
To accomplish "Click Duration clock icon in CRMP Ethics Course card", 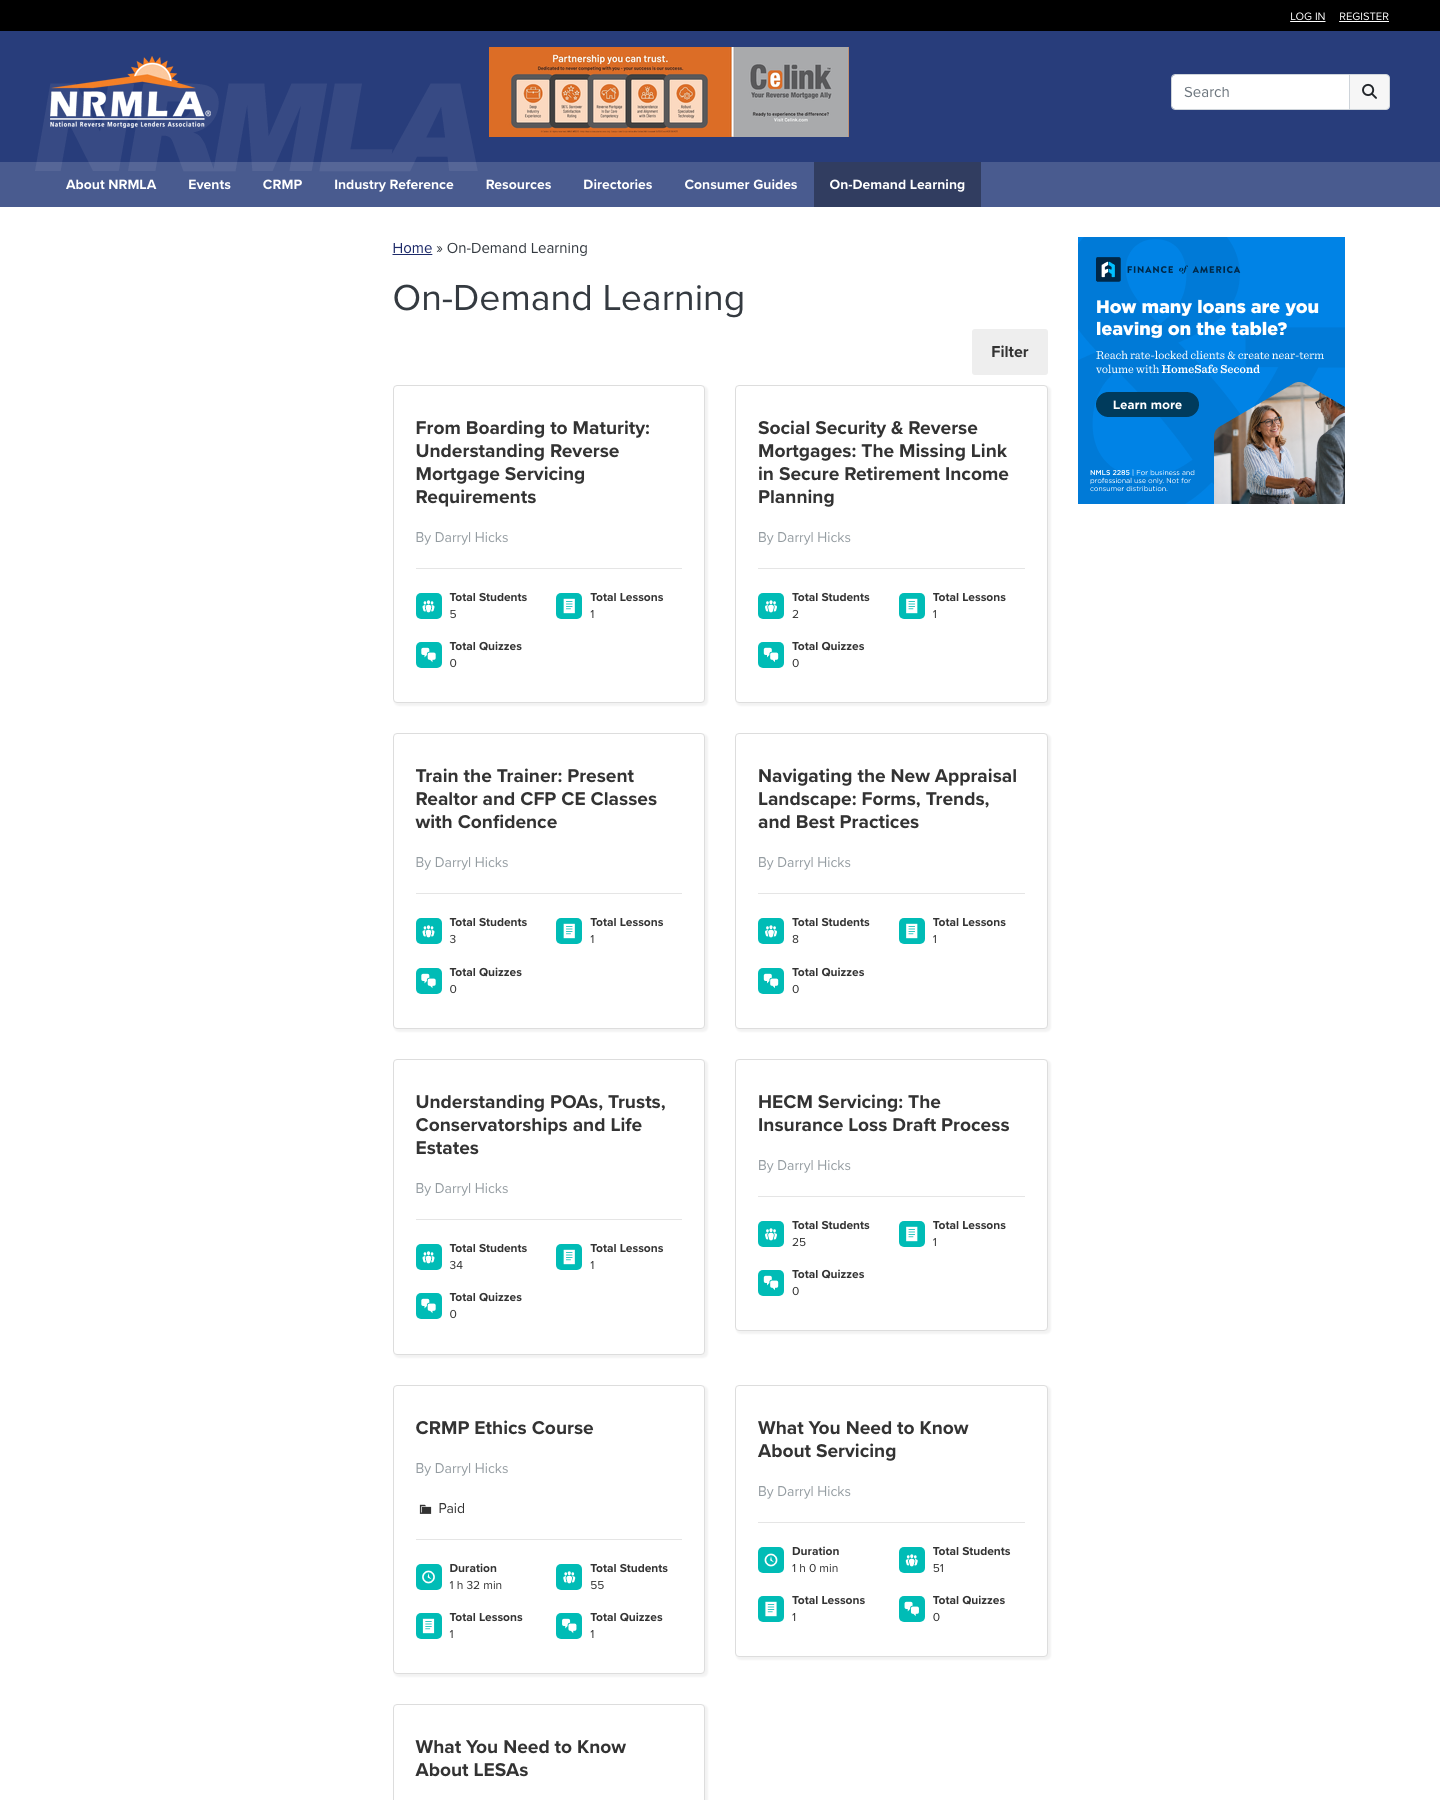I will [429, 1577].
